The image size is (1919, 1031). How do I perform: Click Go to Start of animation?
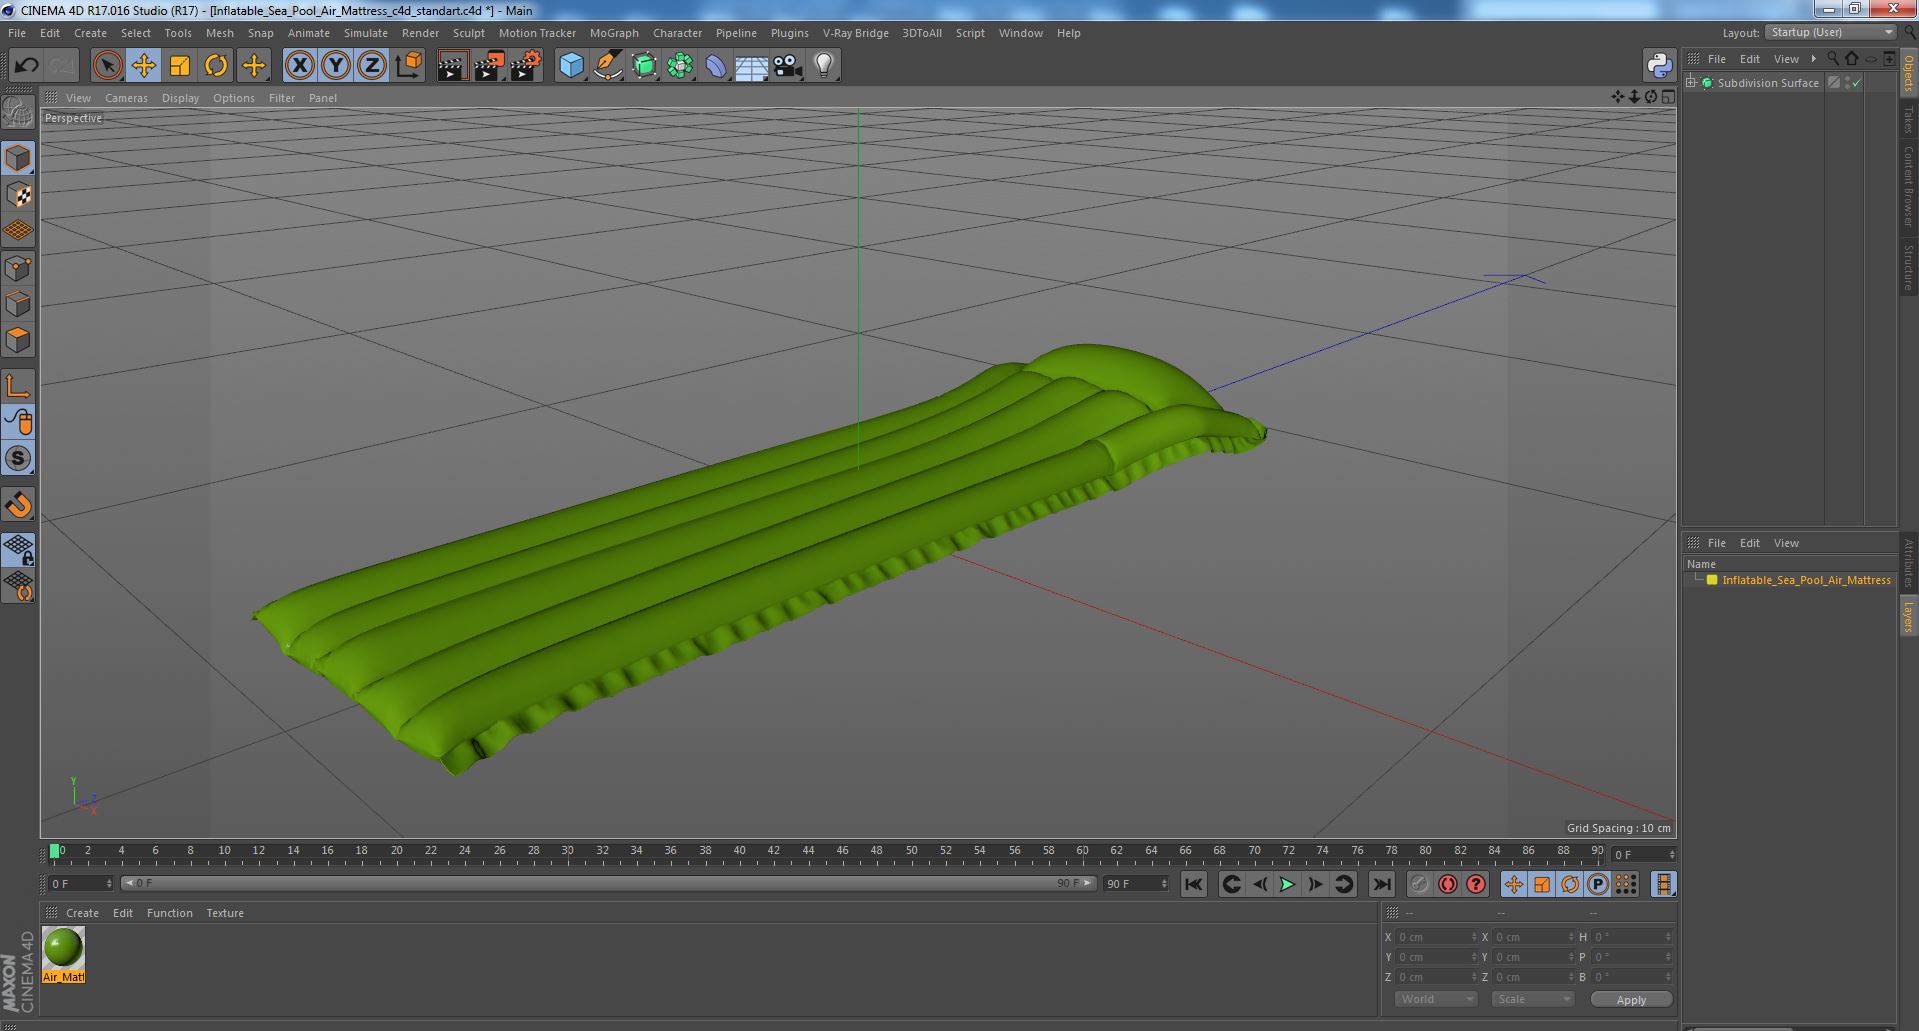click(x=1193, y=884)
